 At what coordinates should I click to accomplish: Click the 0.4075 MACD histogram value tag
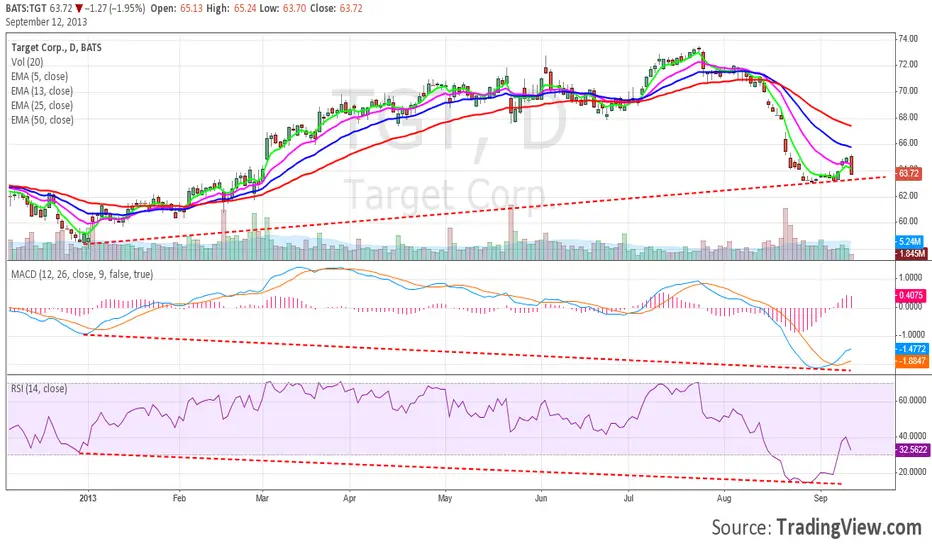tap(911, 295)
